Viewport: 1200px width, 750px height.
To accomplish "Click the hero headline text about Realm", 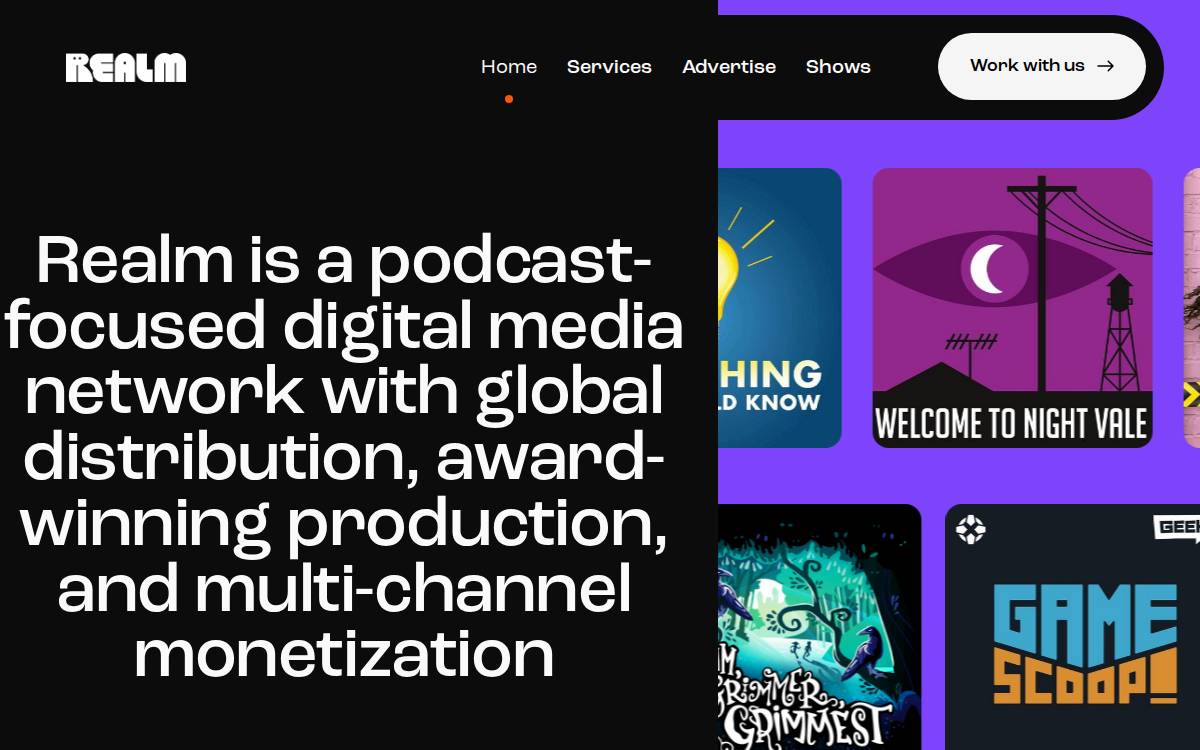I will pyautogui.click(x=344, y=457).
